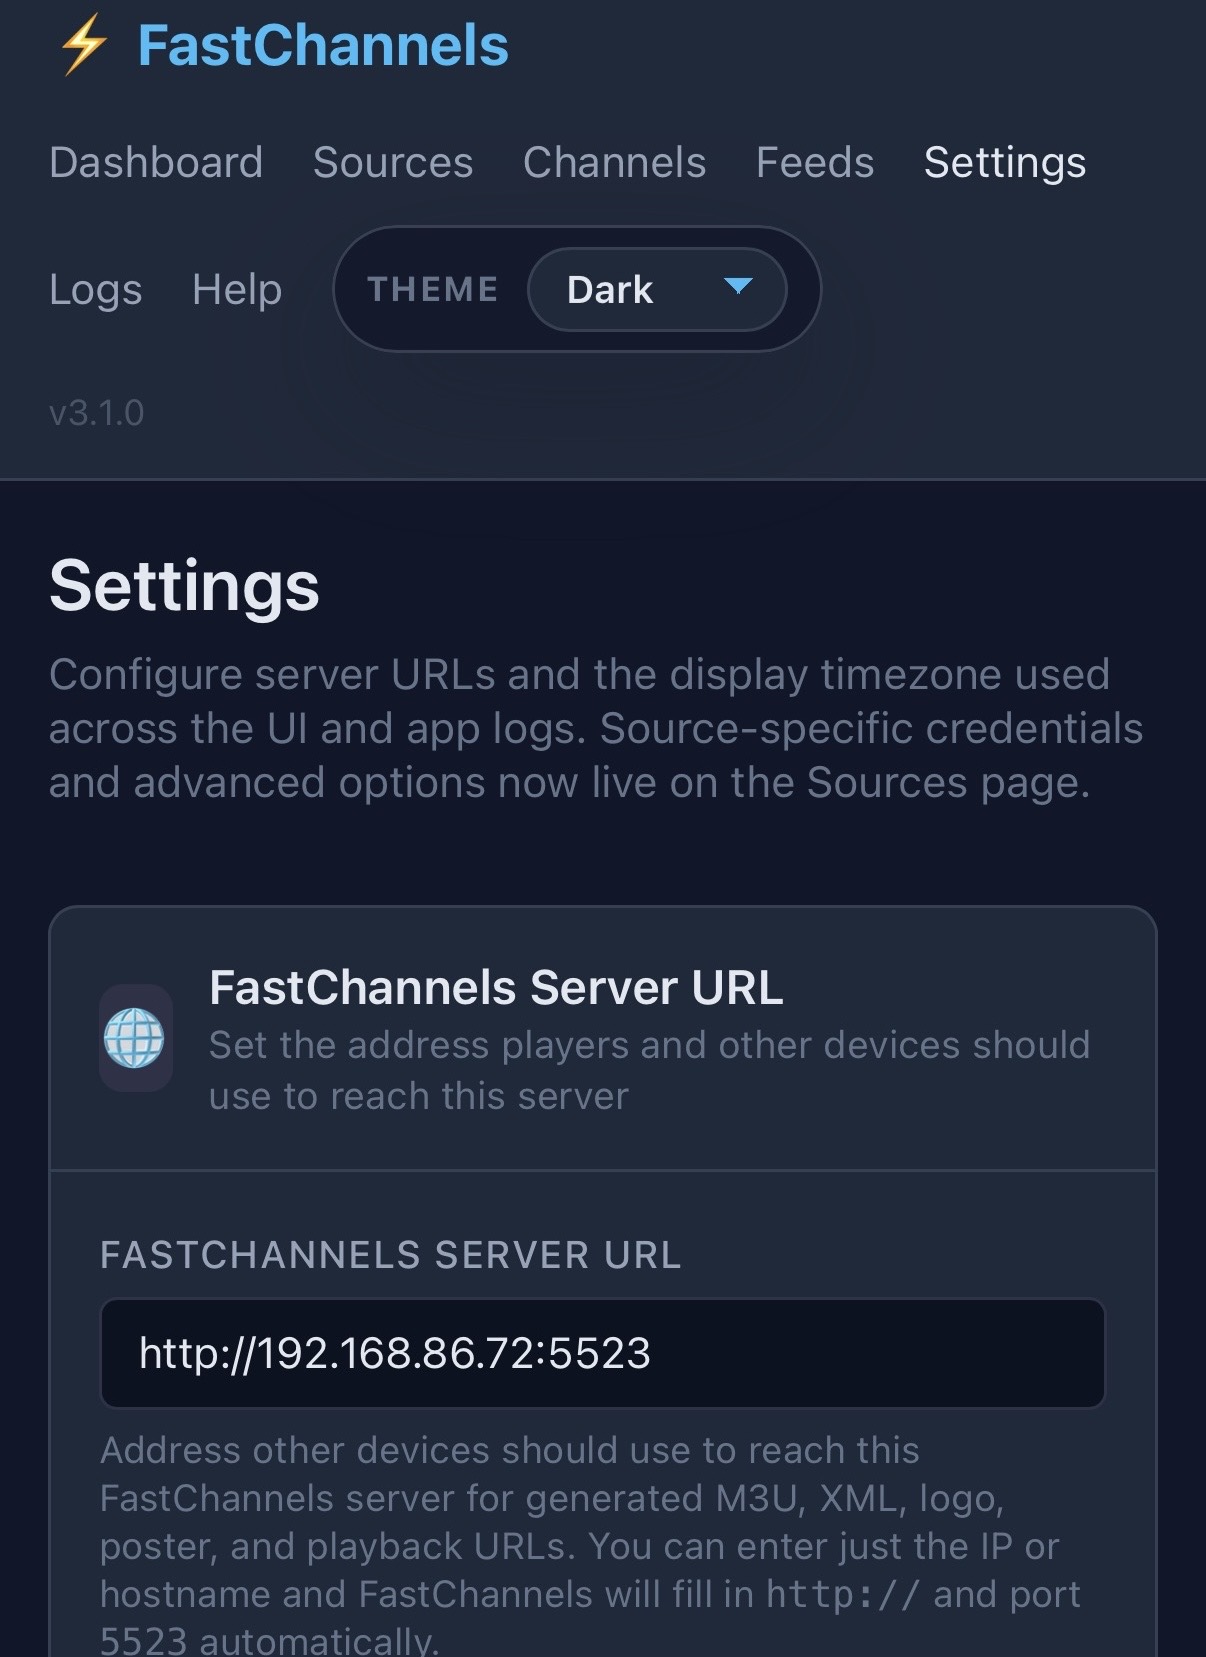Click the globe icon in Server URL card
1206x1657 pixels.
[135, 1038]
